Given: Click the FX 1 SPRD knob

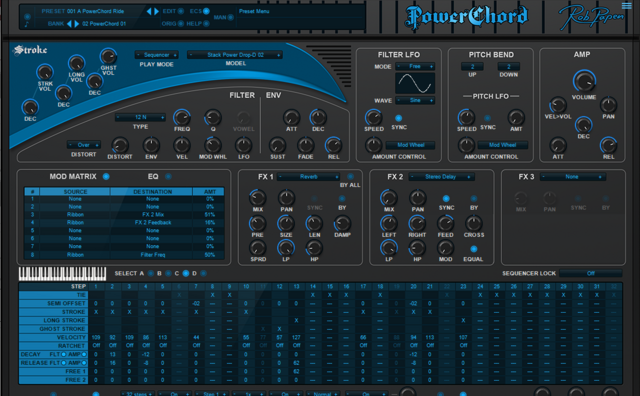Looking at the screenshot, I should (x=258, y=248).
